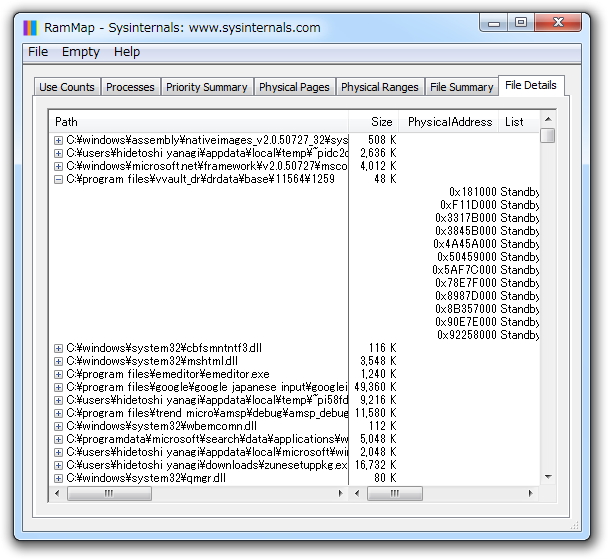
Task: Expand the temp ~pidc2 file entry
Action: pyautogui.click(x=58, y=153)
